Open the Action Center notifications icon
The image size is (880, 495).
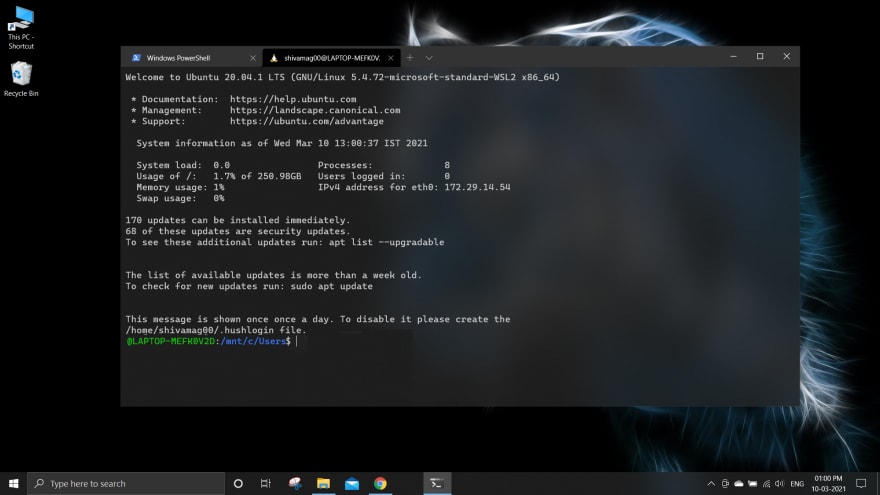(861, 483)
